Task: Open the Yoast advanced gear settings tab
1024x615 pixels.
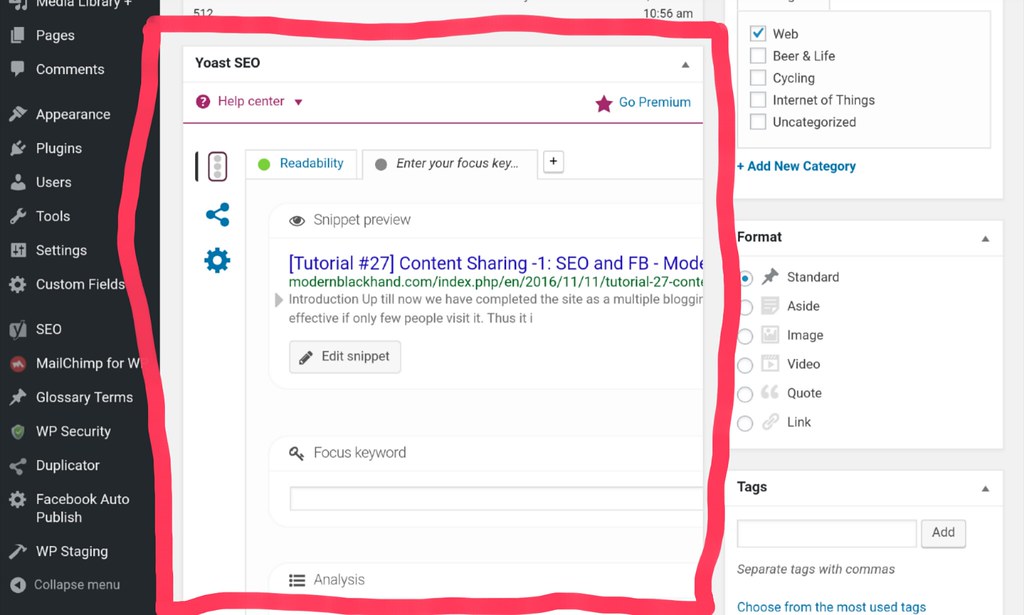Action: pos(217,261)
